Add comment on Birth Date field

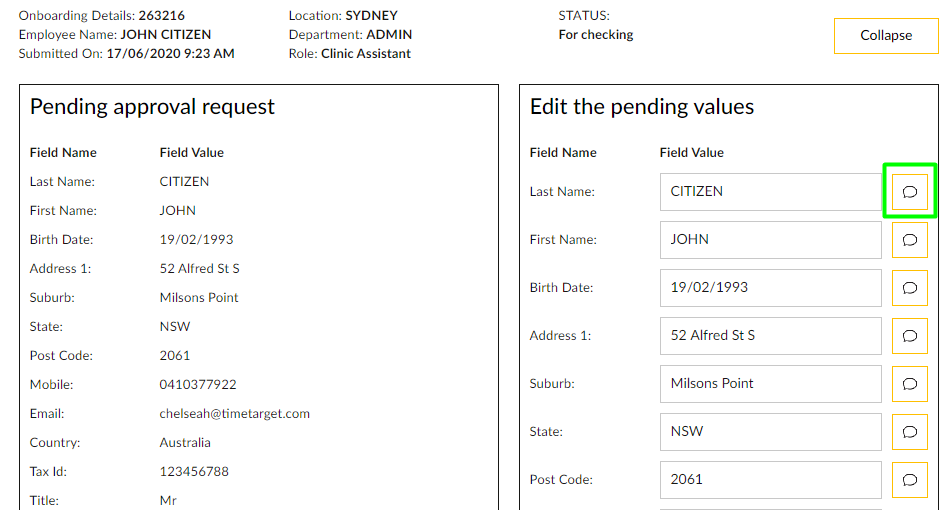click(x=909, y=288)
